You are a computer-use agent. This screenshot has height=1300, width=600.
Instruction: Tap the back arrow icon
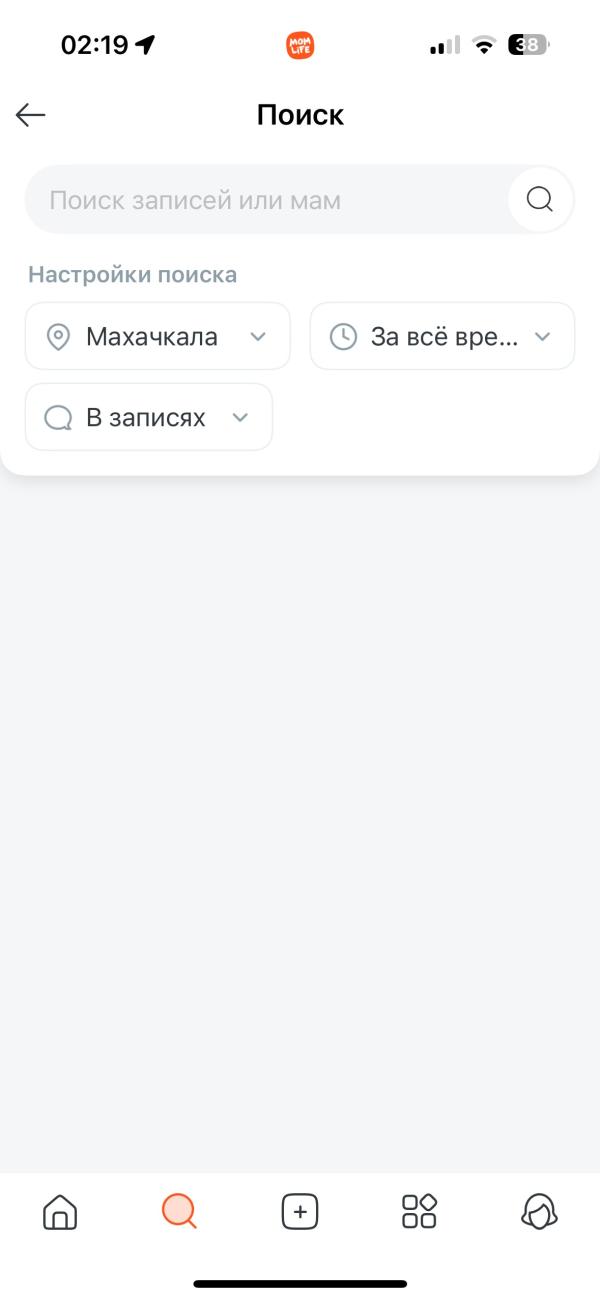click(x=31, y=115)
